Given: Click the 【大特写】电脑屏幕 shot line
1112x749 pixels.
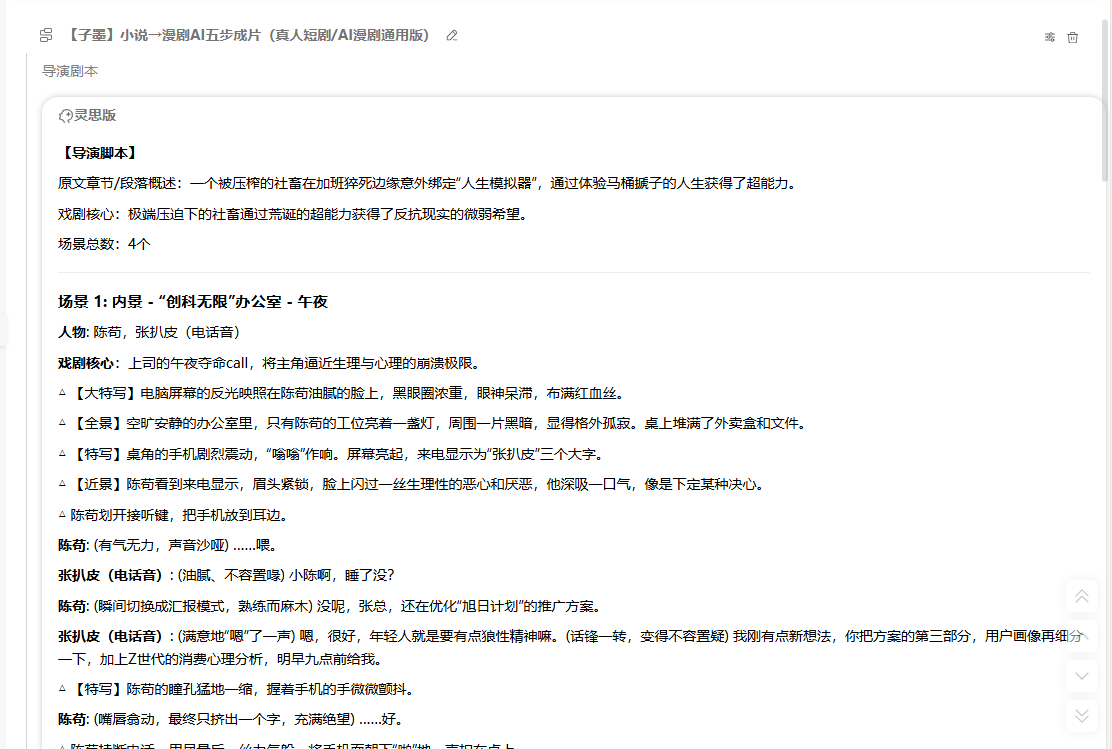Looking at the screenshot, I should pos(343,394).
